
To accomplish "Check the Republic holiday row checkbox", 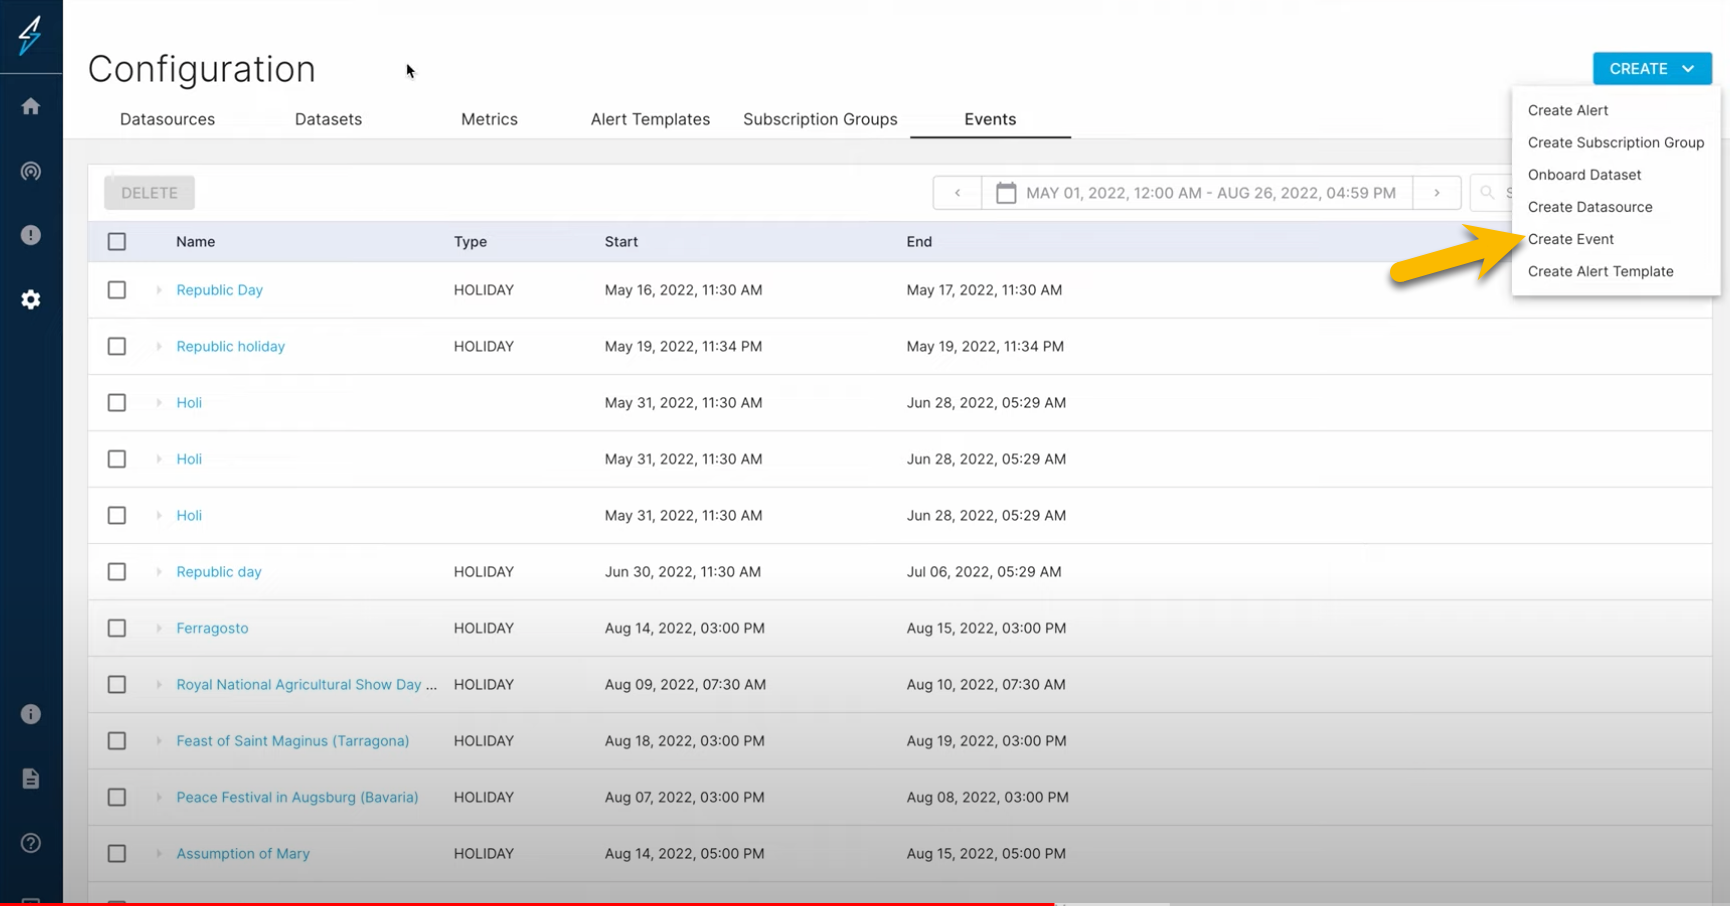I will point(117,346).
